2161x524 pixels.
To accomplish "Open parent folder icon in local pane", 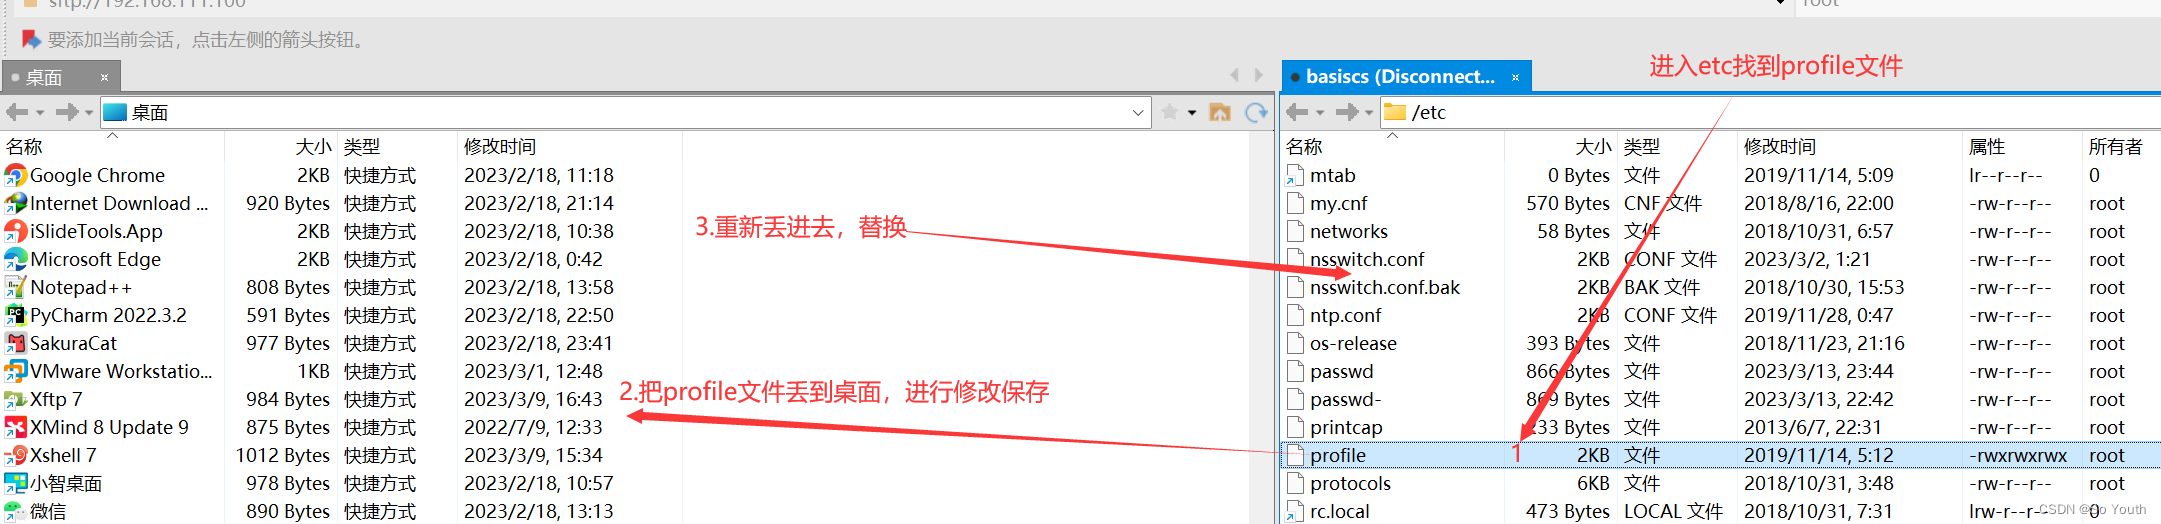I will 1220,112.
